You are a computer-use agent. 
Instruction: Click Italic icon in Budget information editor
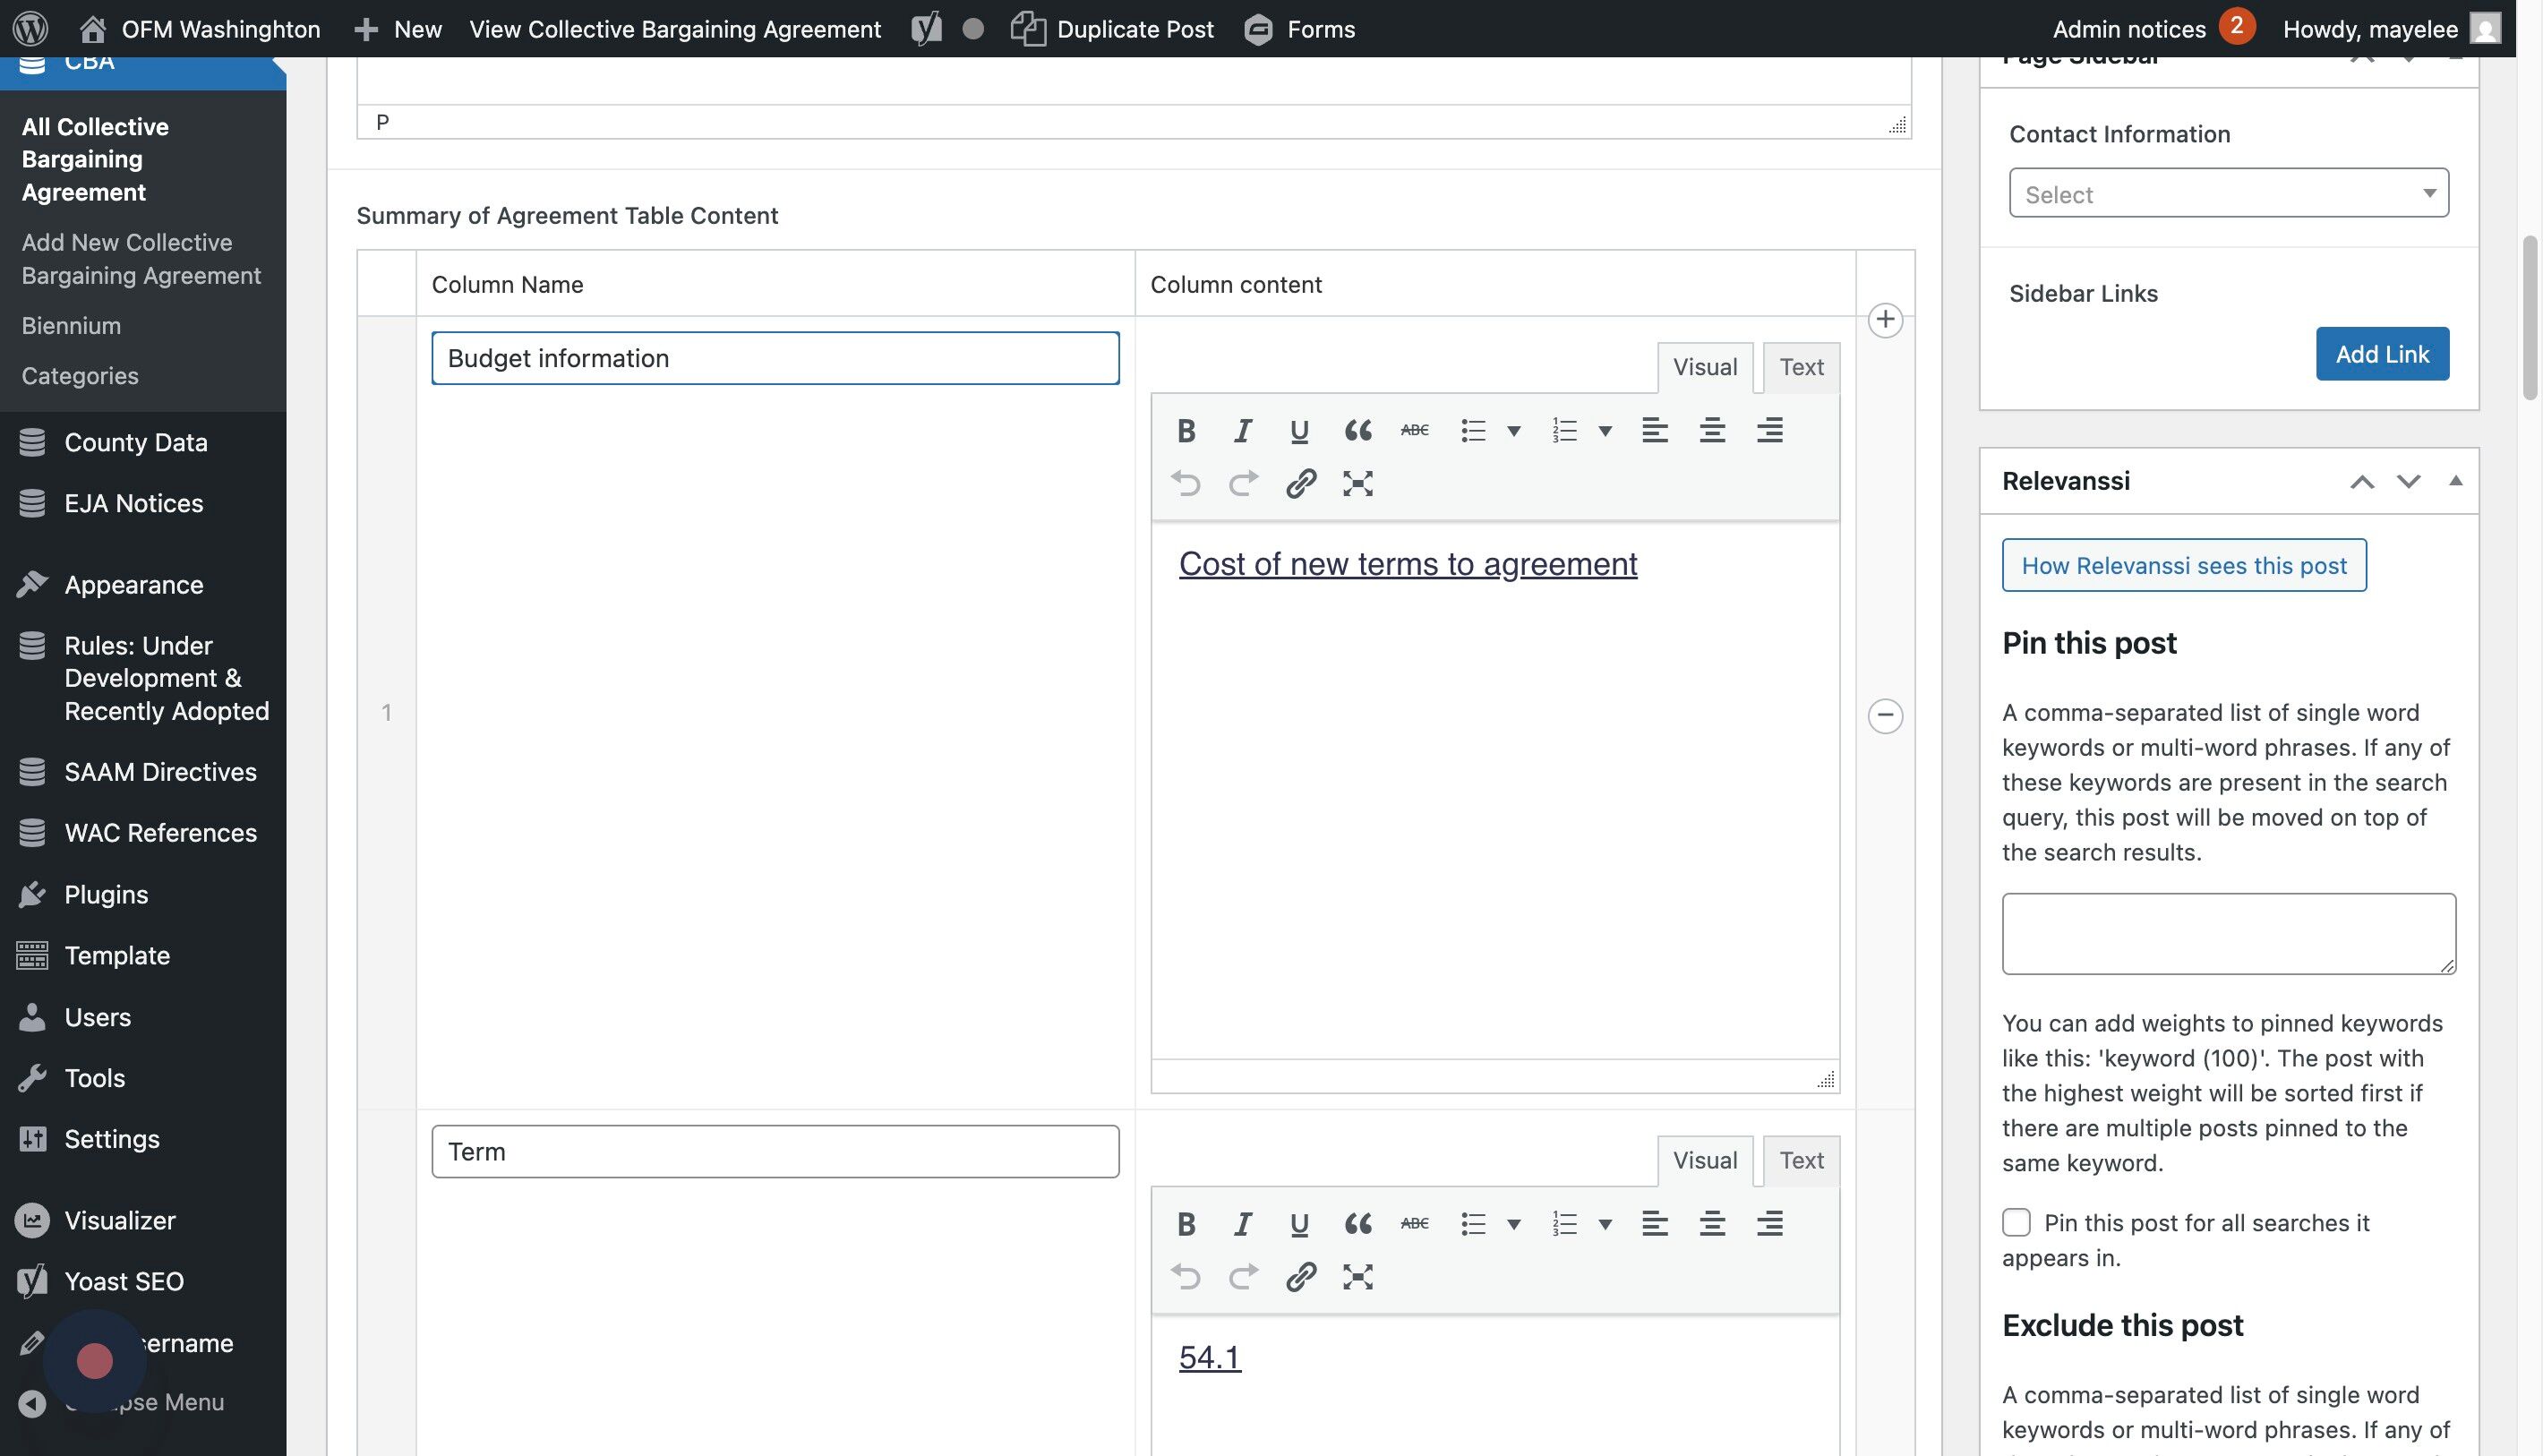click(x=1242, y=431)
